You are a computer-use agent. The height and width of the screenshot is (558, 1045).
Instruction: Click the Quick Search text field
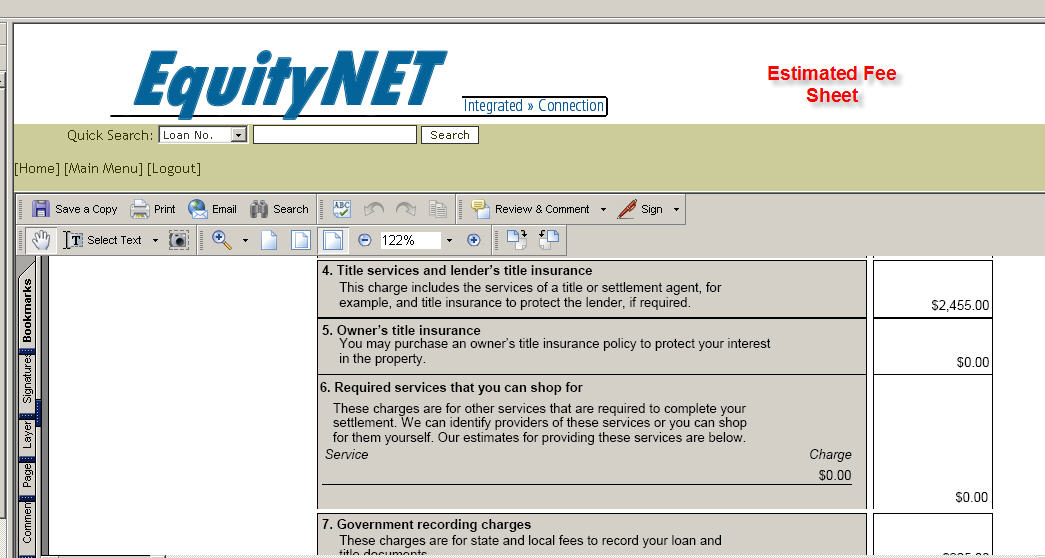pyautogui.click(x=335, y=135)
